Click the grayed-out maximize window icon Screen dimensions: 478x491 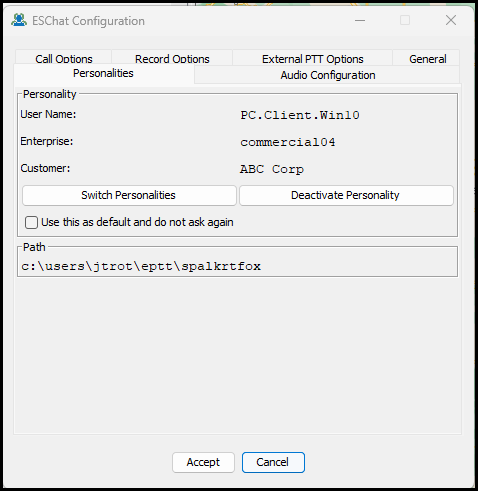pos(405,20)
